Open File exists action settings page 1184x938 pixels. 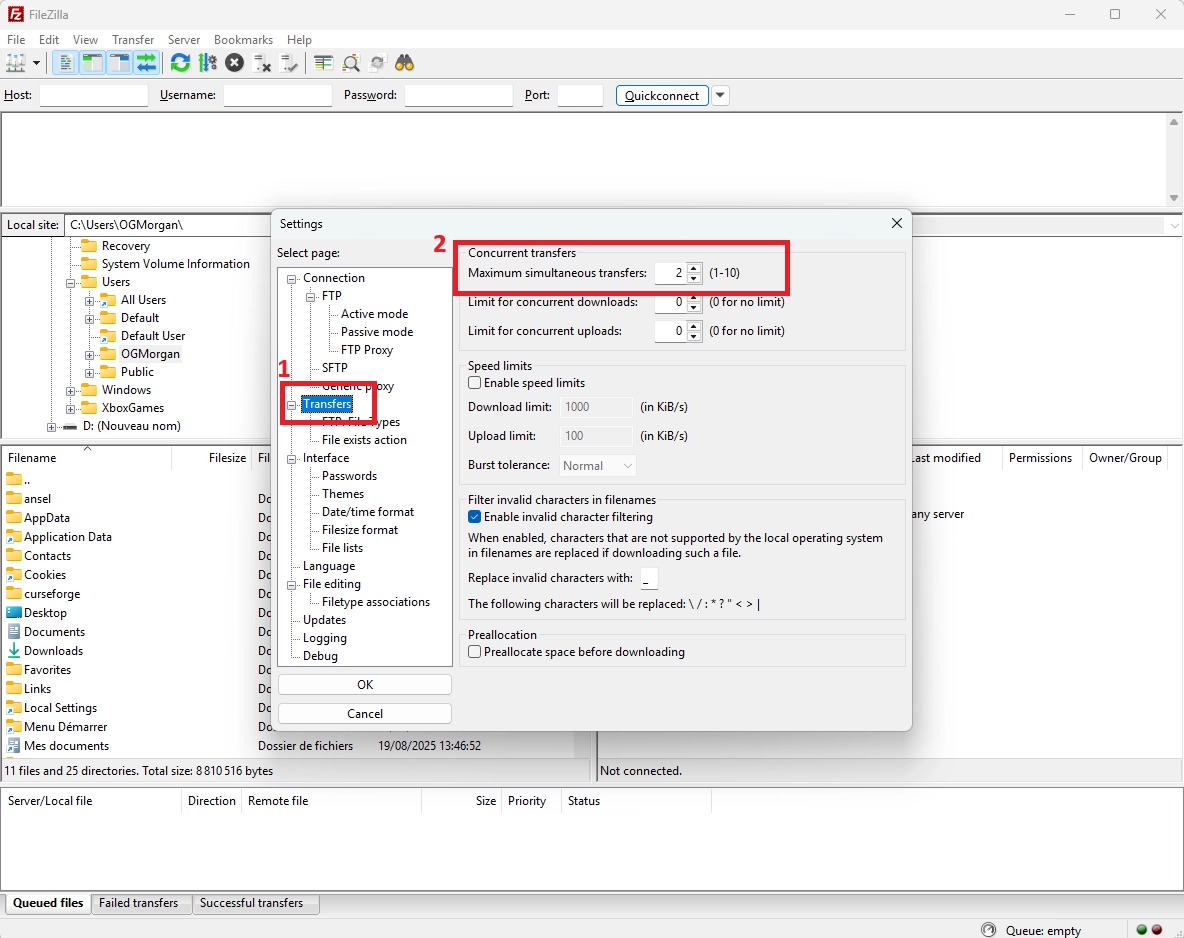tap(364, 440)
